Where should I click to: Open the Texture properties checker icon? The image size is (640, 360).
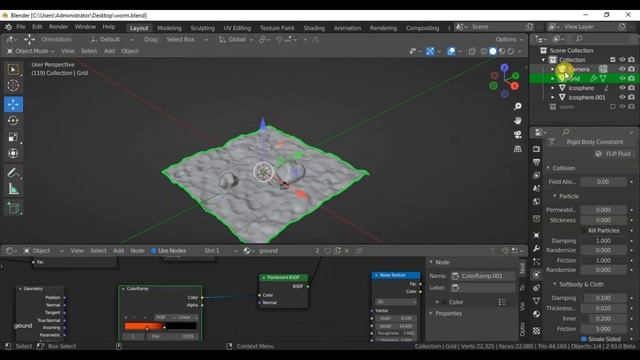(536, 331)
